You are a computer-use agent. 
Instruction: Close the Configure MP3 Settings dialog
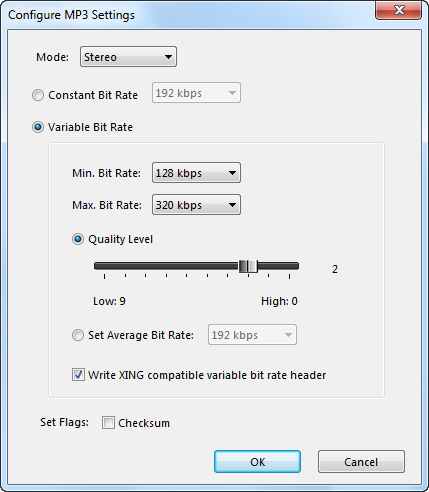pyautogui.click(x=398, y=10)
